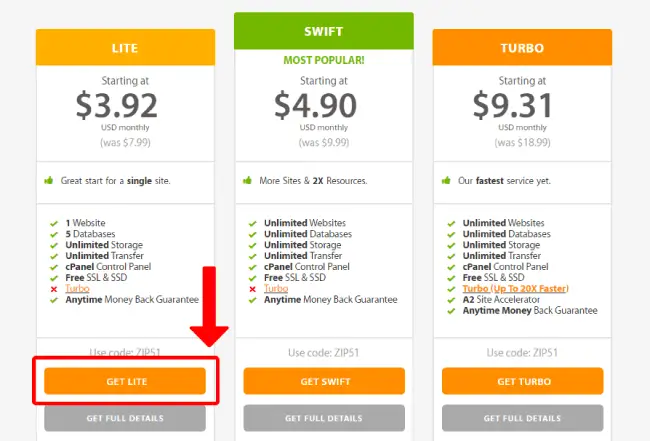This screenshot has width=650, height=441.
Task: Select the green SWIFT plan header
Action: (x=324, y=31)
